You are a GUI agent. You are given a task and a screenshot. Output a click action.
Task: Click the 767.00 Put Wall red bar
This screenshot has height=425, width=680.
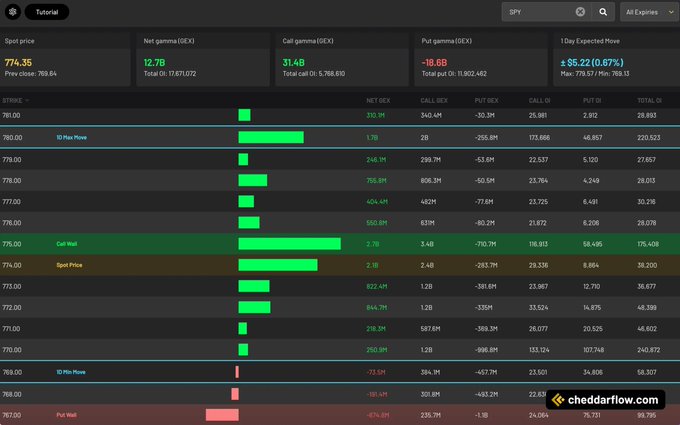(222, 415)
